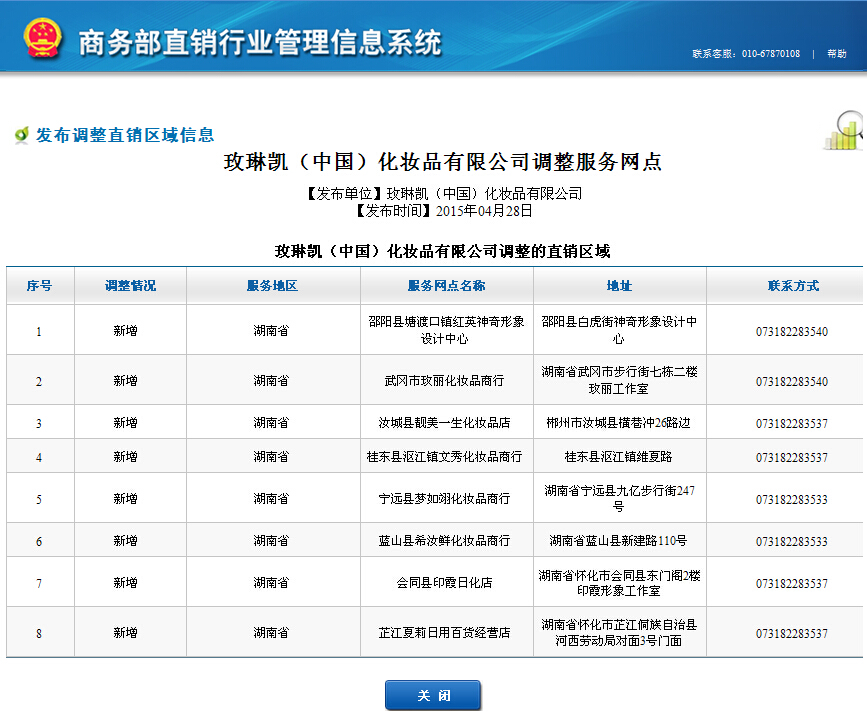Click the 服务网点名称 column header

pos(446,286)
